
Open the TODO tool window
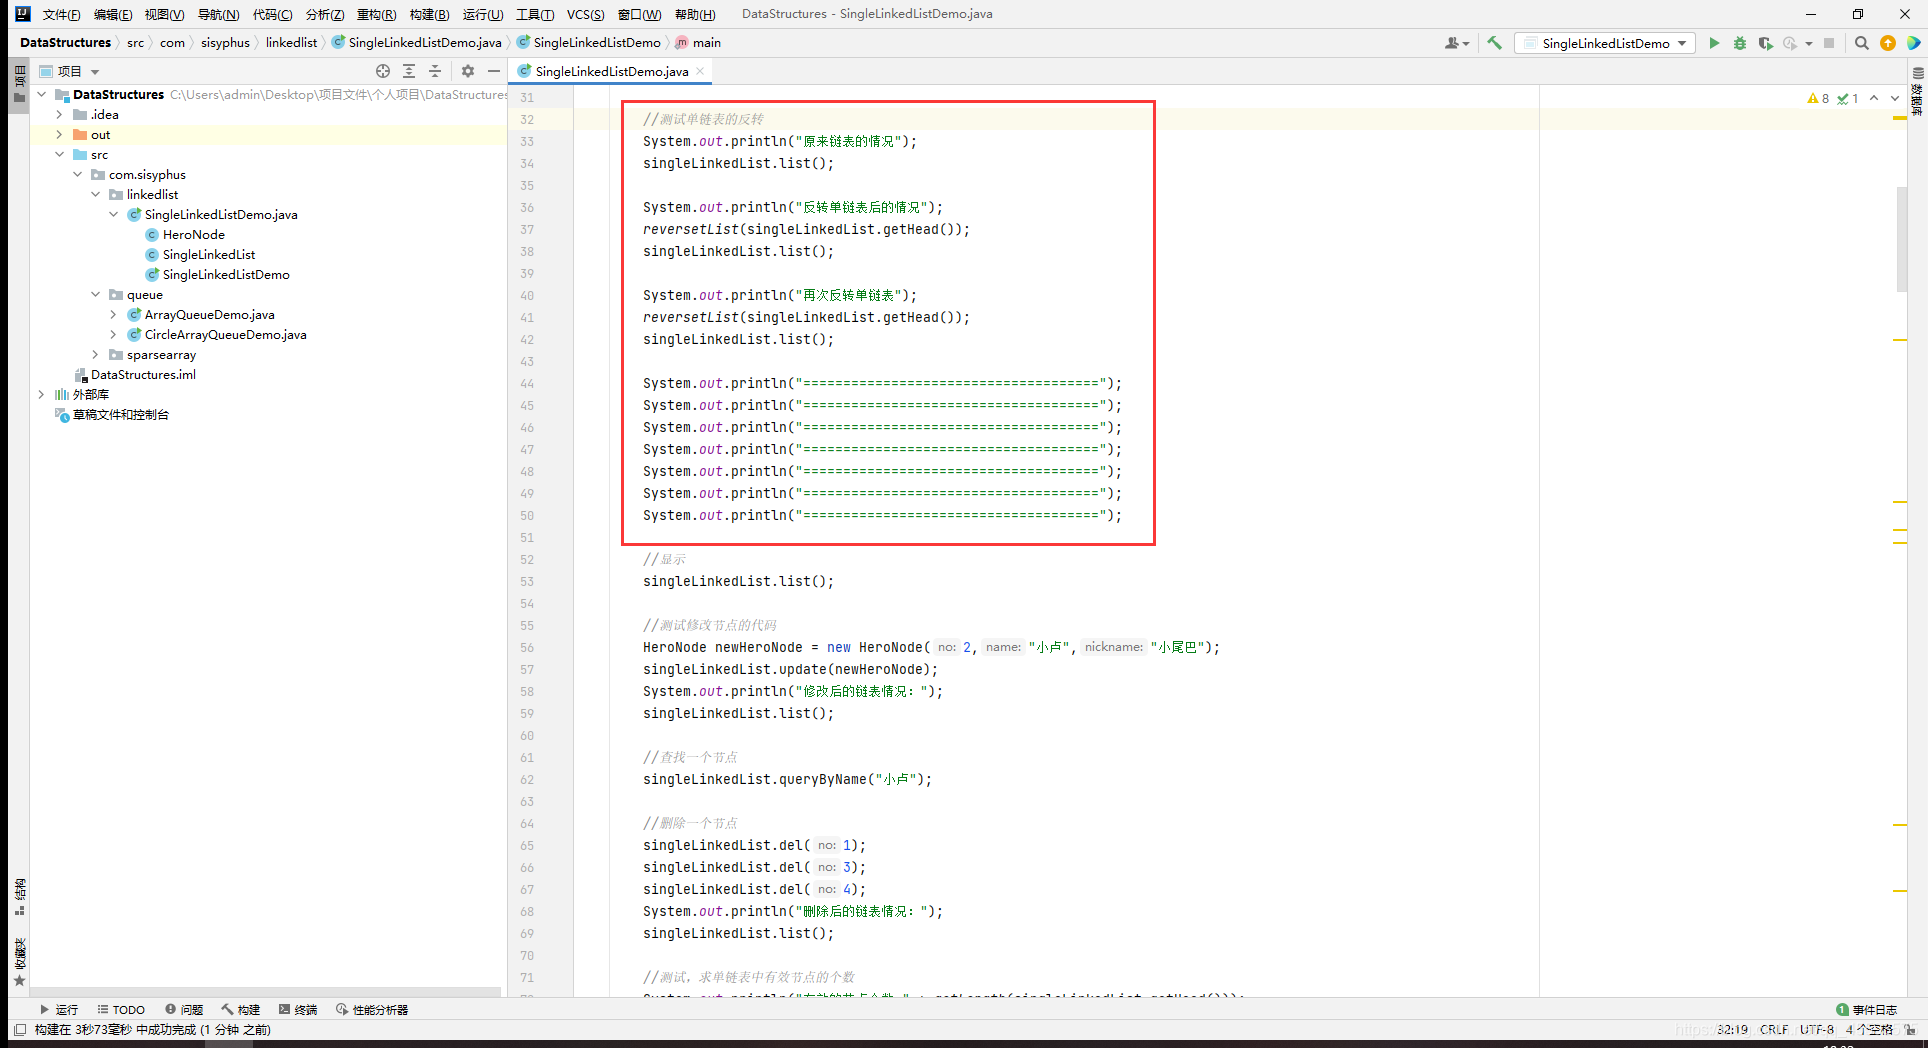[121, 1009]
